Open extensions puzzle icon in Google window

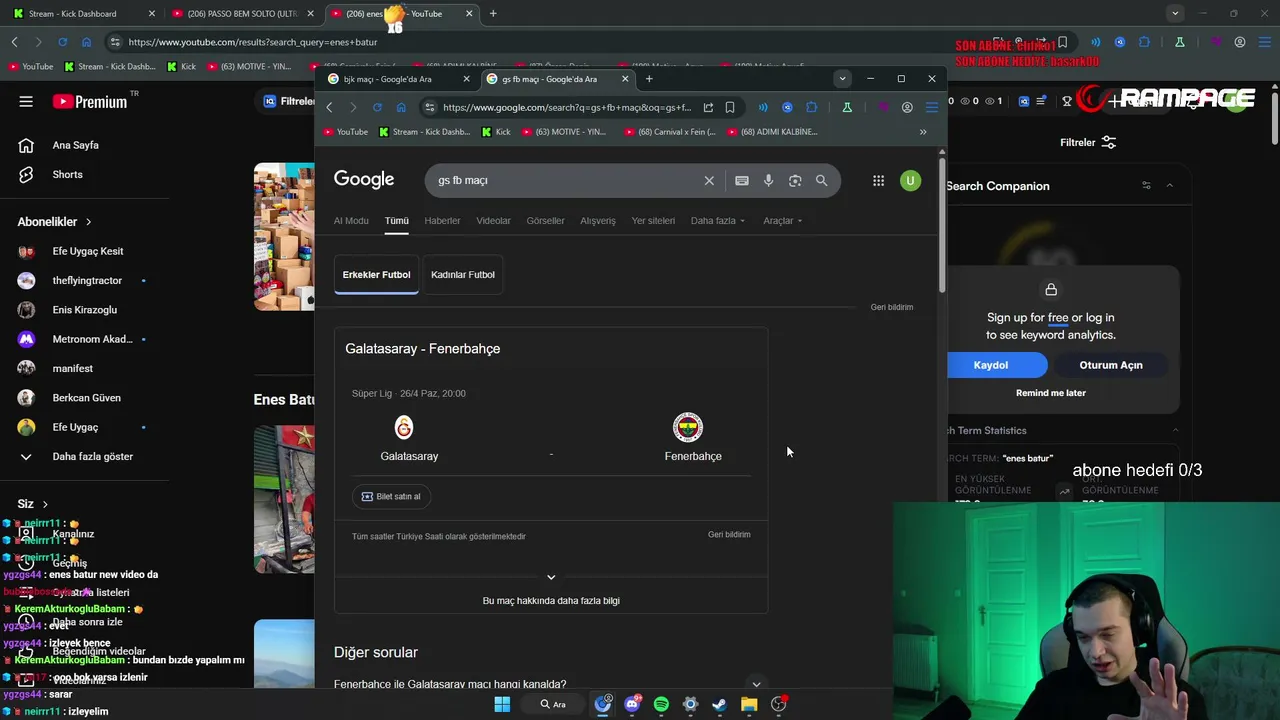tap(811, 107)
